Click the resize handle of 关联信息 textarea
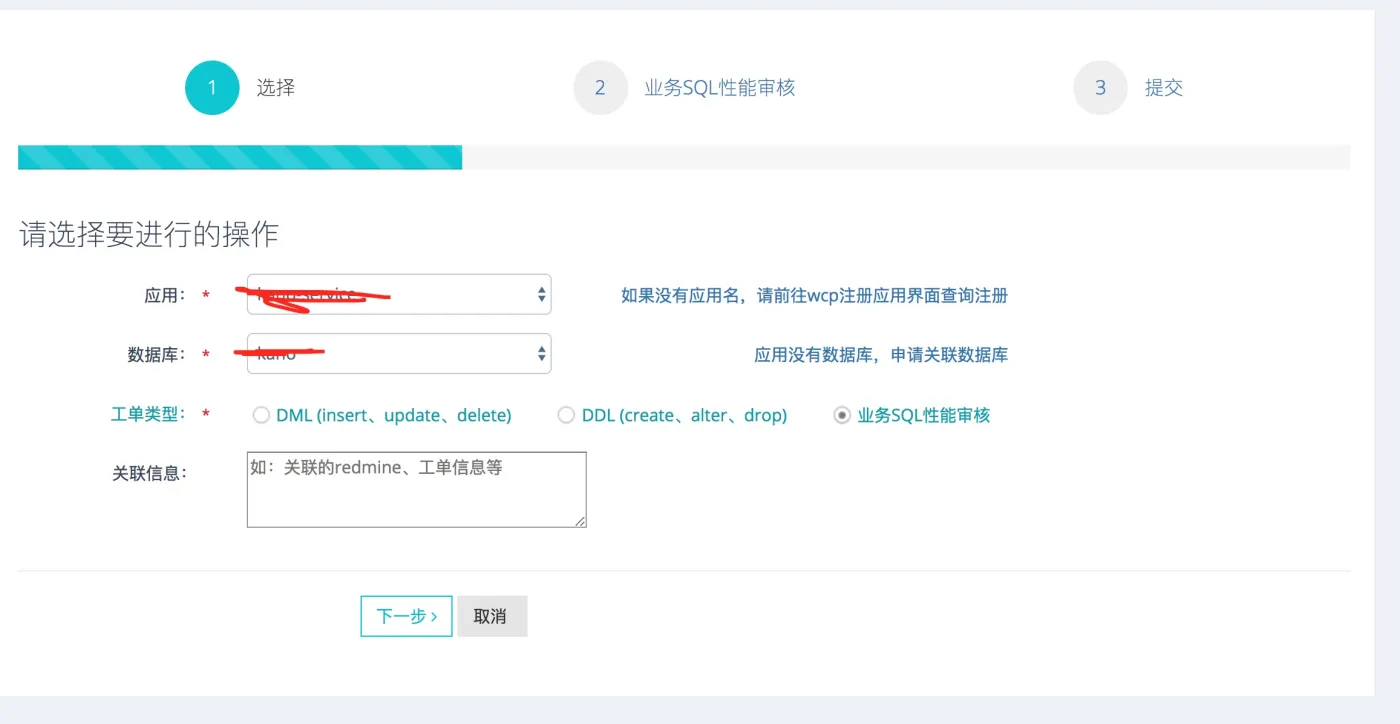The image size is (1400, 724). (579, 520)
